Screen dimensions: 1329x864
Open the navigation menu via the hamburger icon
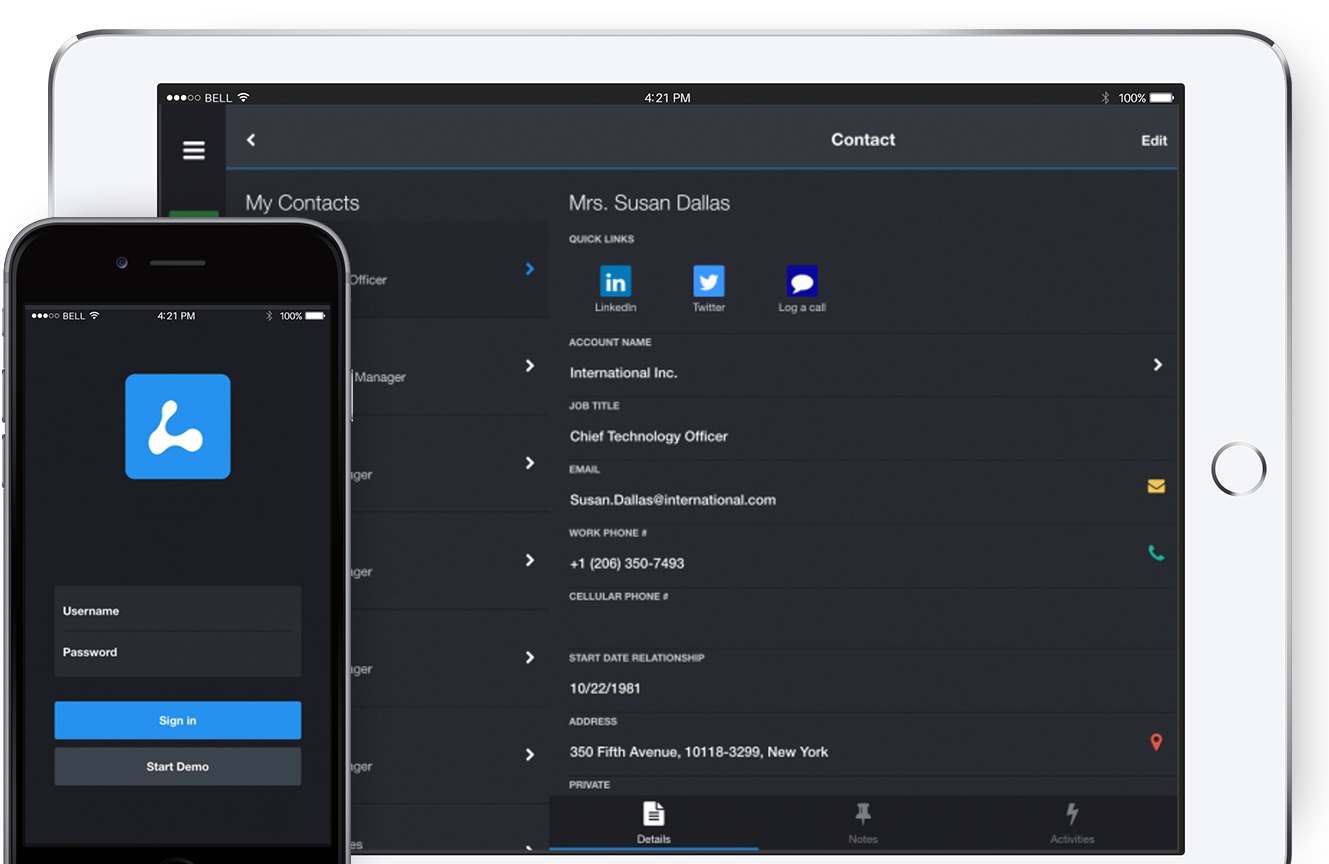coord(193,150)
